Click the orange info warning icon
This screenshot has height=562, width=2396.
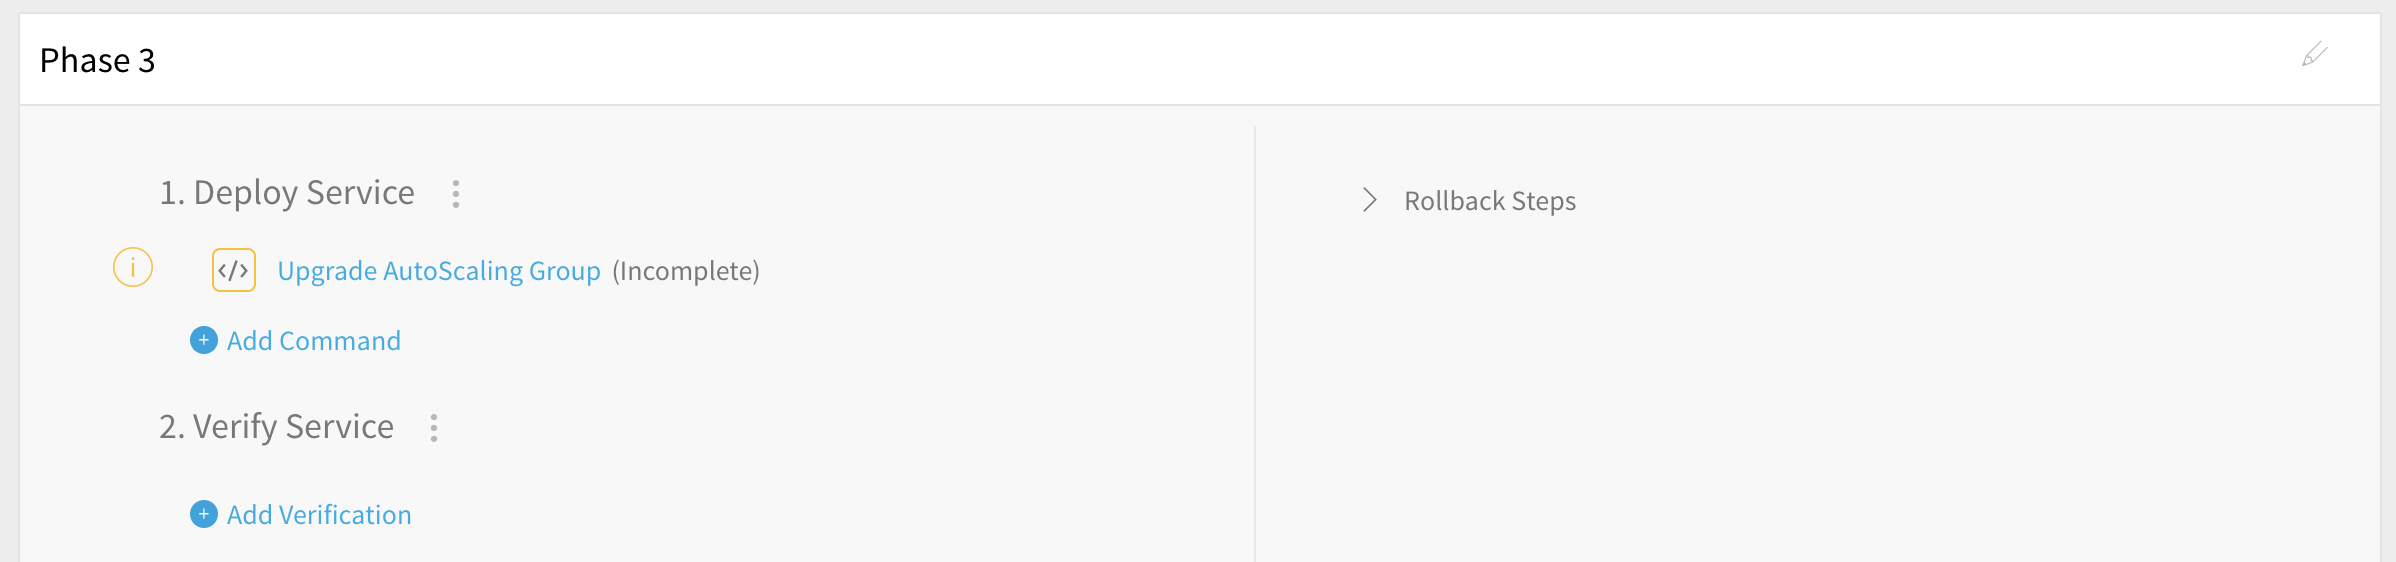coord(133,268)
